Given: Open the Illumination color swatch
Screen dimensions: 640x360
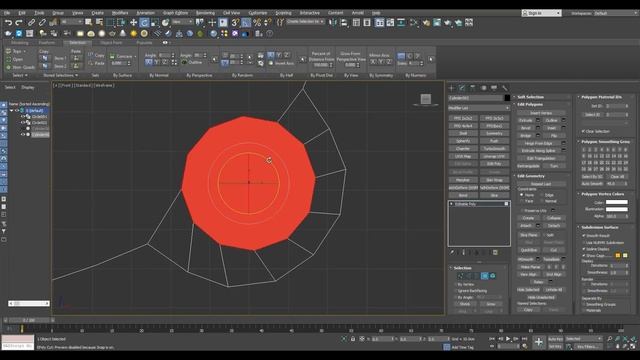Looking at the screenshot, I should (616, 209).
